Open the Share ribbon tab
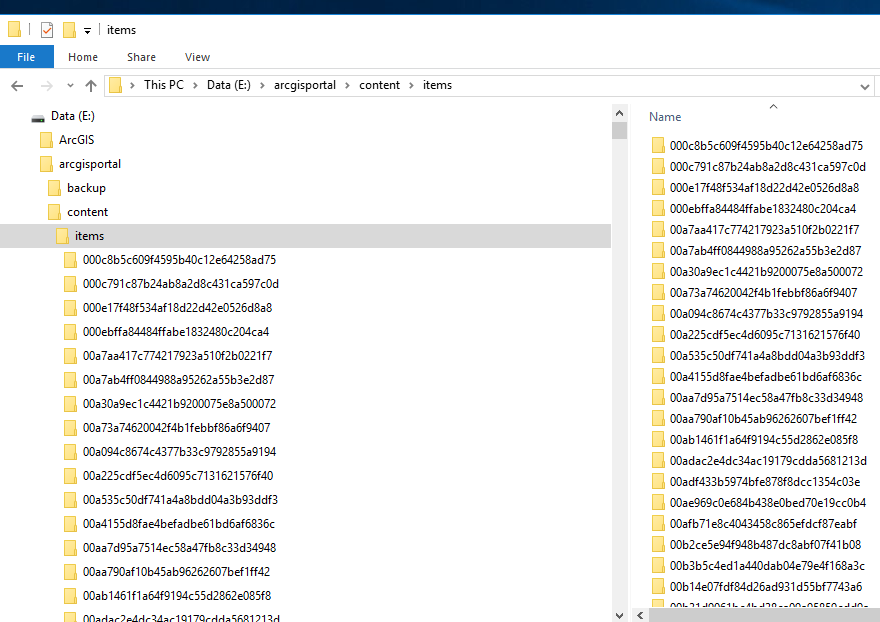880x622 pixels. [141, 57]
